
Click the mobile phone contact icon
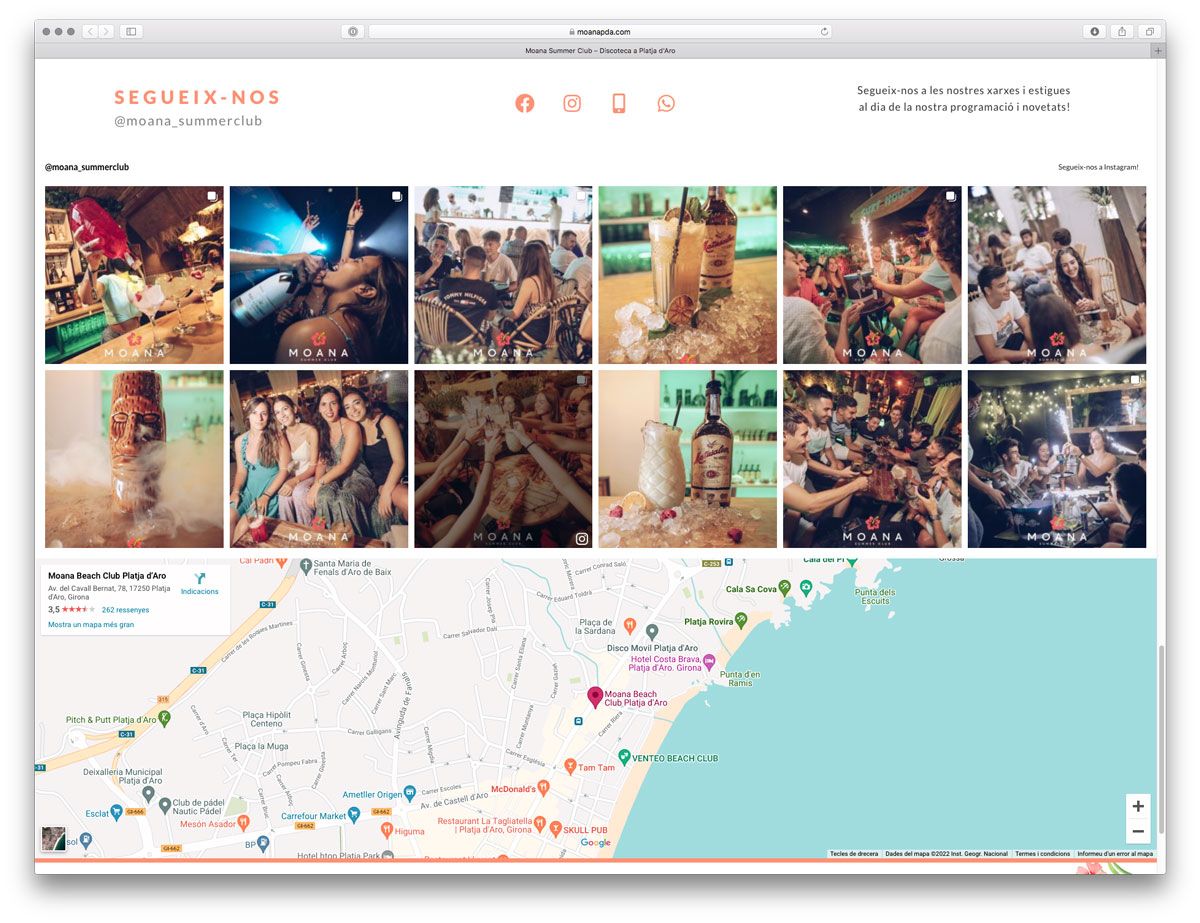[619, 103]
